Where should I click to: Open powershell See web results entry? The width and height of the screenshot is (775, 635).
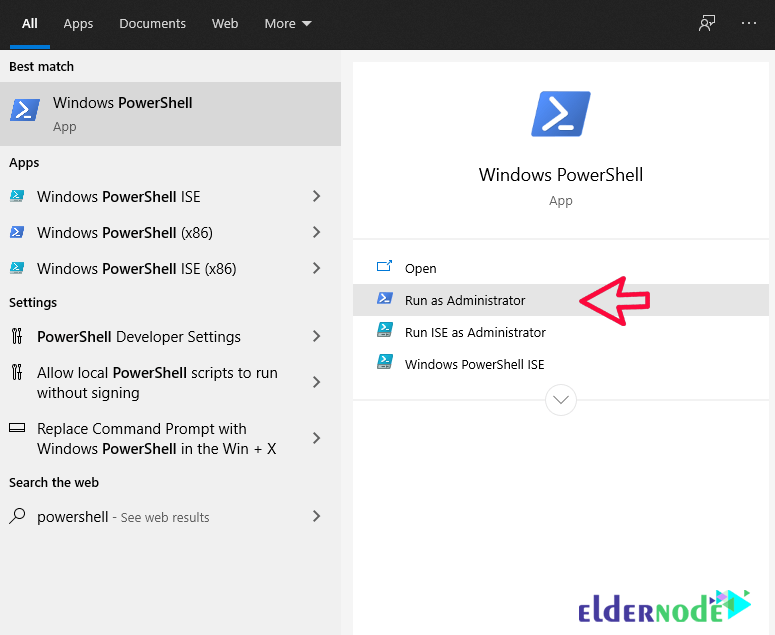[x=171, y=517]
